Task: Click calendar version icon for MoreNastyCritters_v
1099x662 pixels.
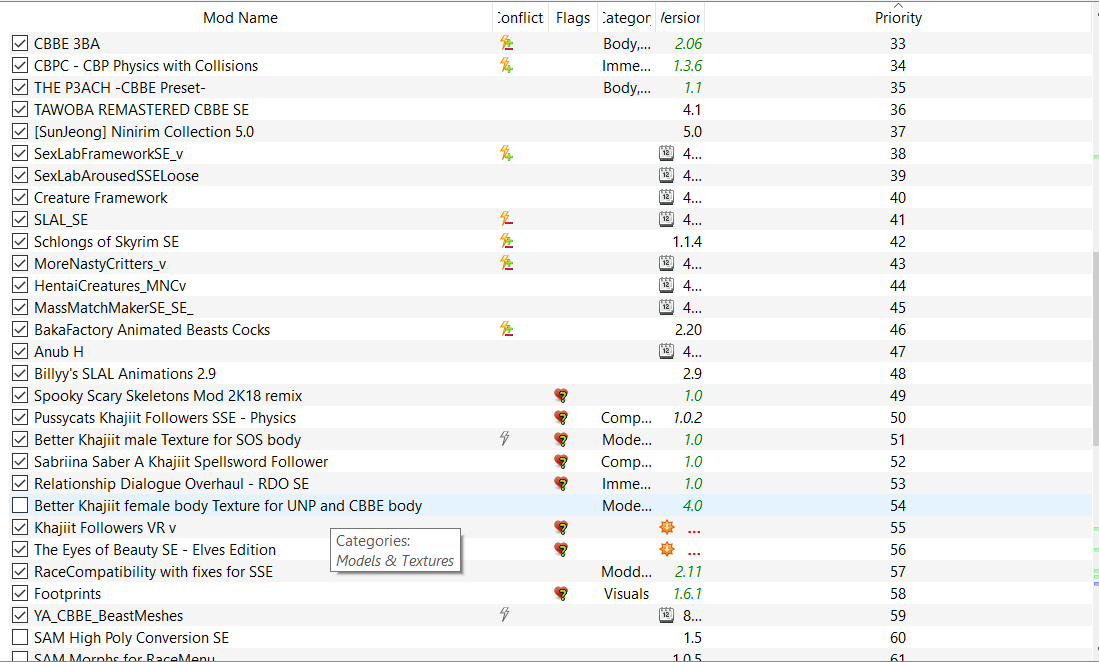Action: (x=667, y=263)
